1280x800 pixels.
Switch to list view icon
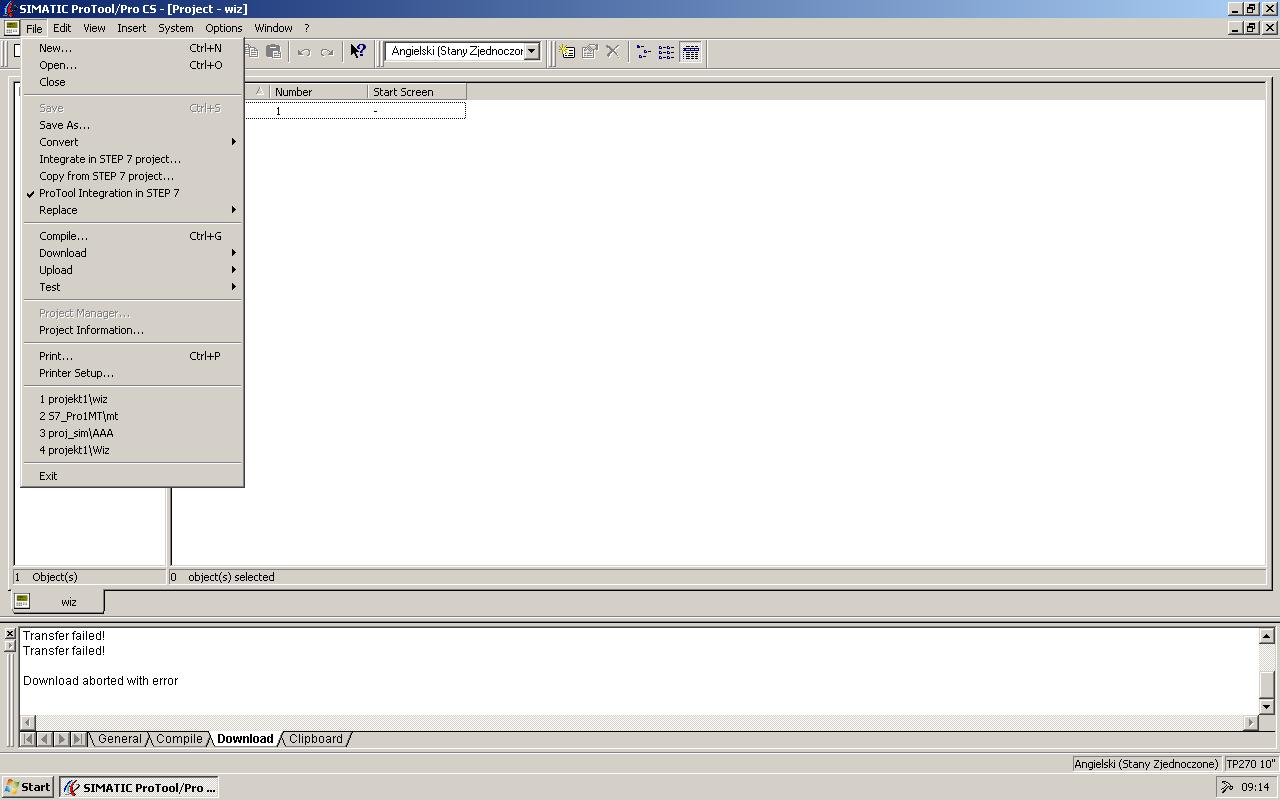coord(667,51)
